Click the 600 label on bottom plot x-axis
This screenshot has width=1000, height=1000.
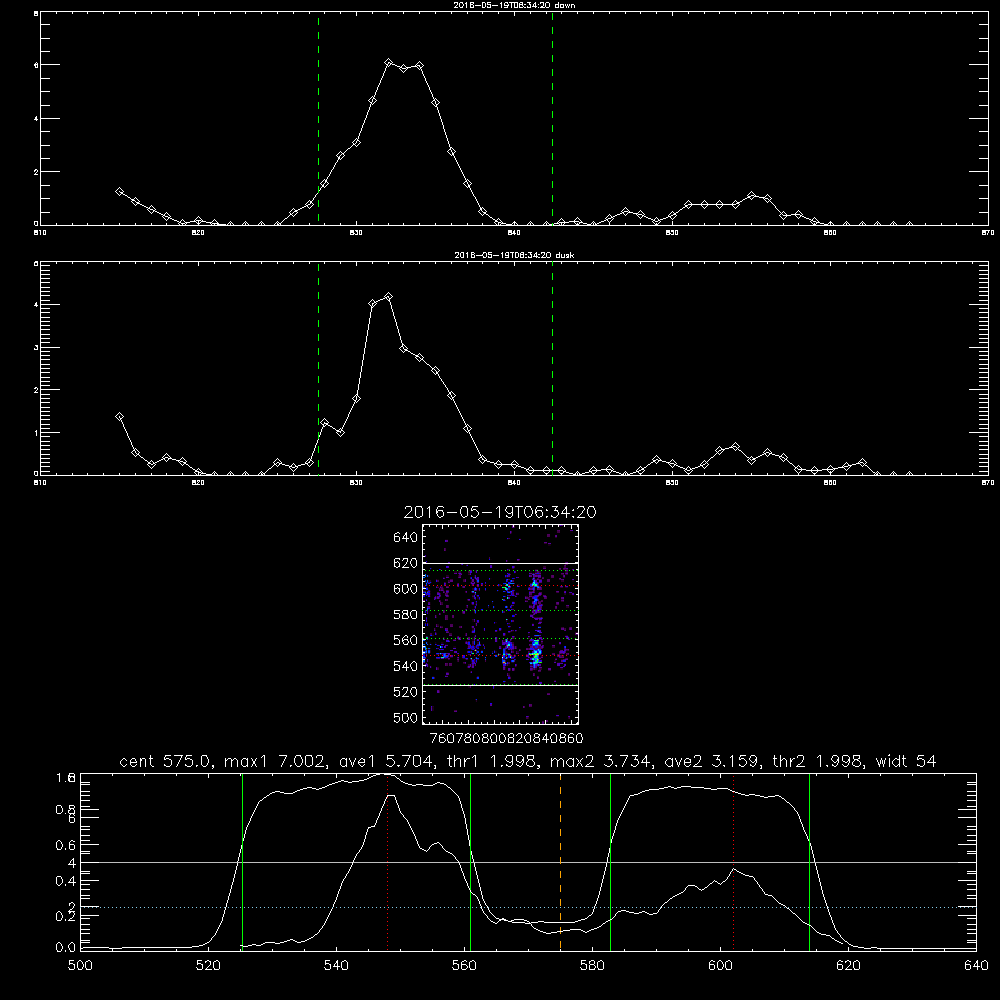click(721, 966)
